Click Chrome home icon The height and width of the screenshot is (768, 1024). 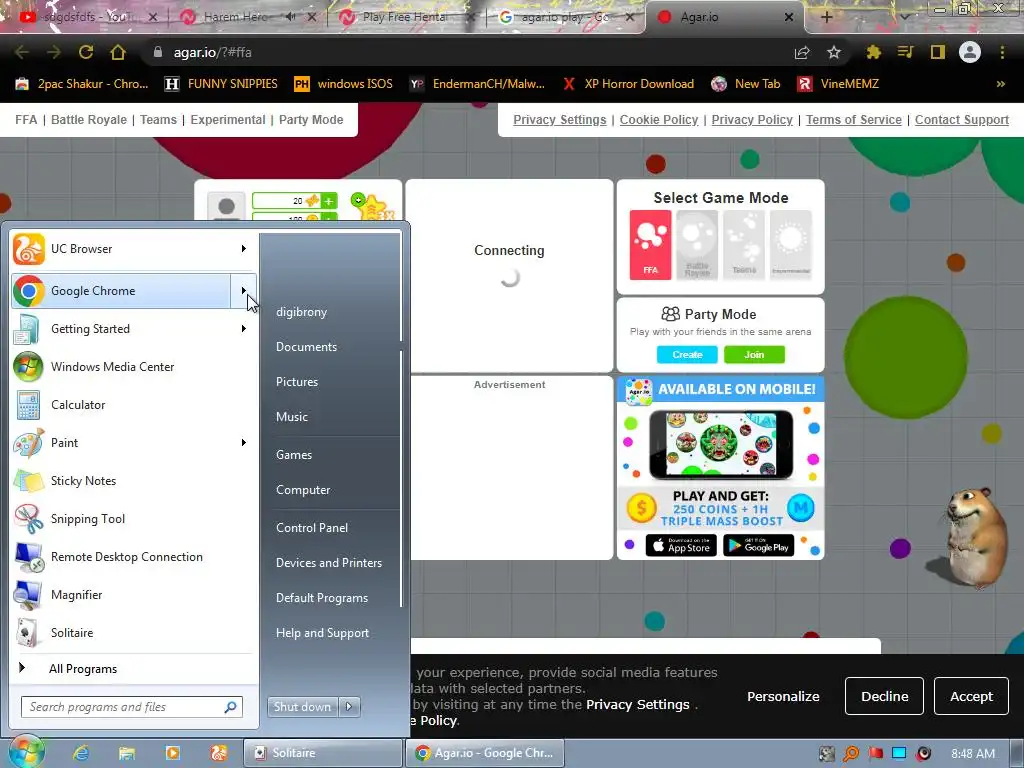coord(118,52)
